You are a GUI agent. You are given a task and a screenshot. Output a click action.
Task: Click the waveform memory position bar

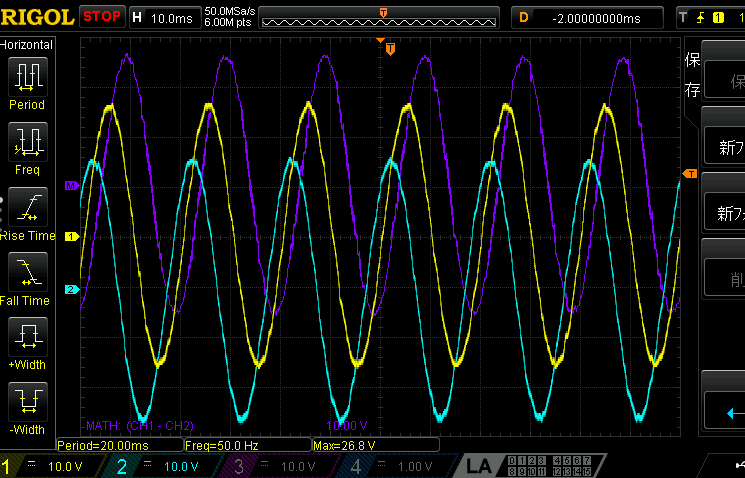click(x=384, y=18)
